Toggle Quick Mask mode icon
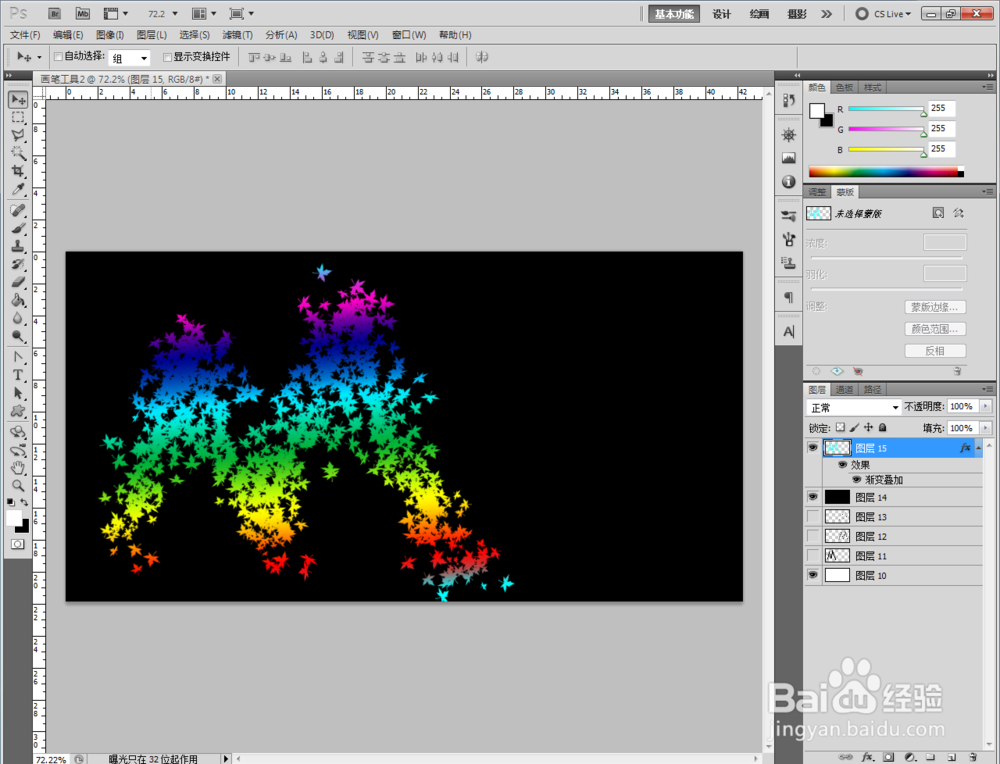 pyautogui.click(x=18, y=544)
